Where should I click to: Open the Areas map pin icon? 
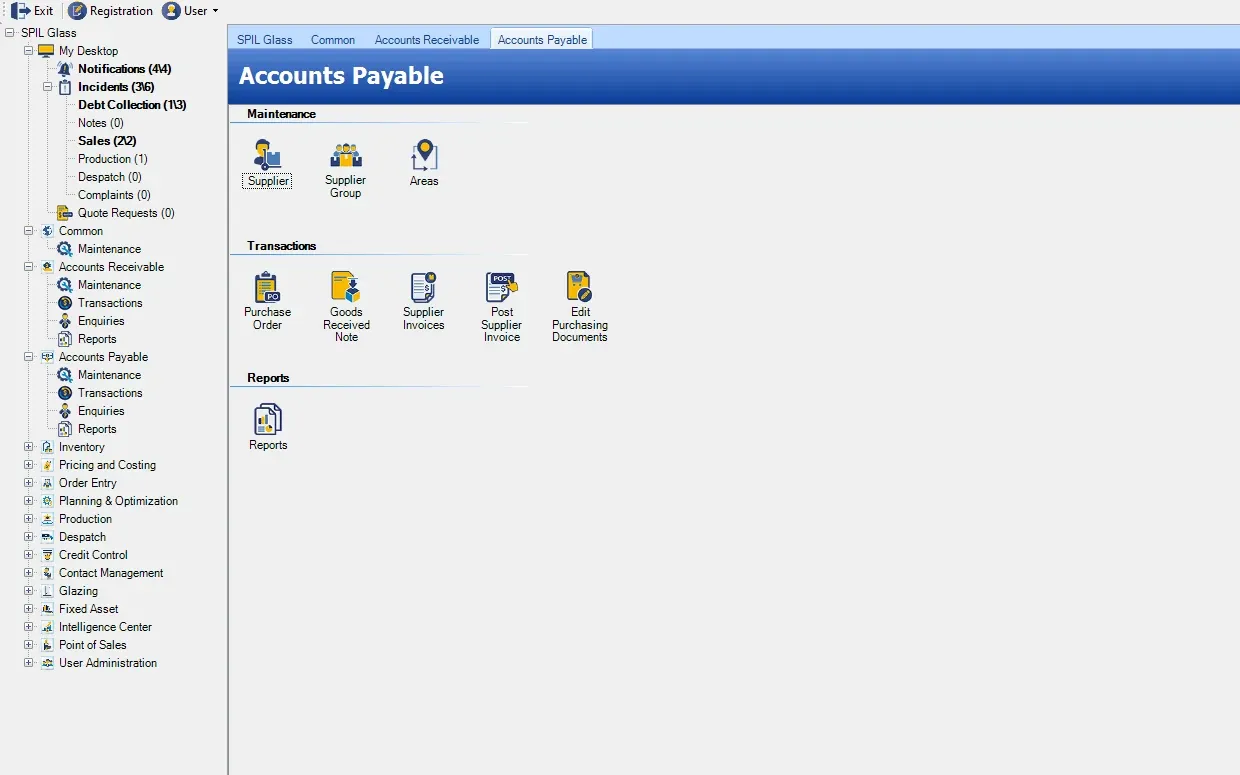click(424, 156)
